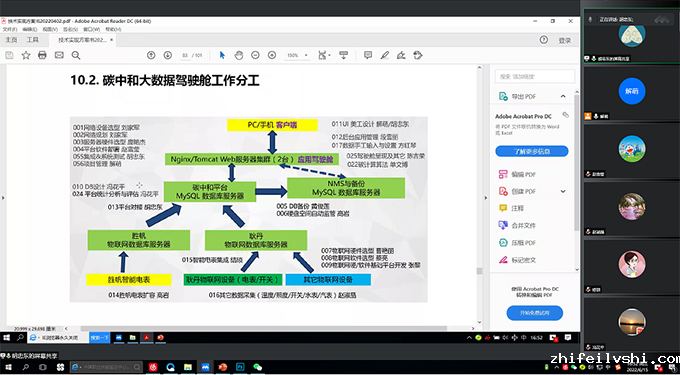
Task: Click the 开始免费试用 button
Action: pos(534,313)
